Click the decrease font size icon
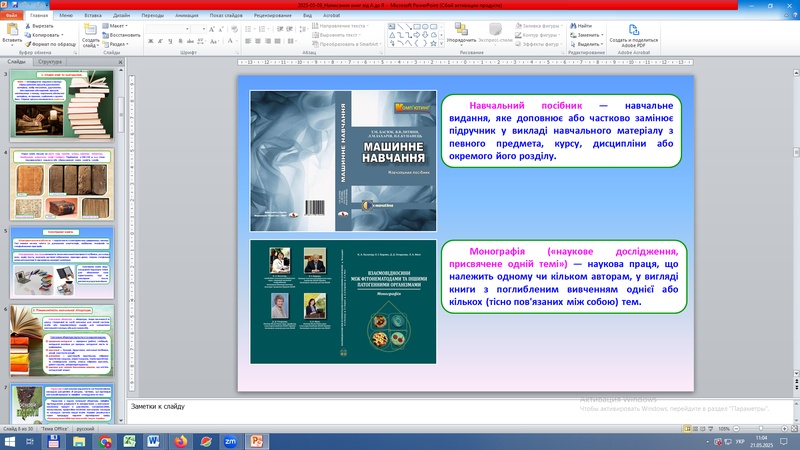800x450 pixels. [221, 30]
